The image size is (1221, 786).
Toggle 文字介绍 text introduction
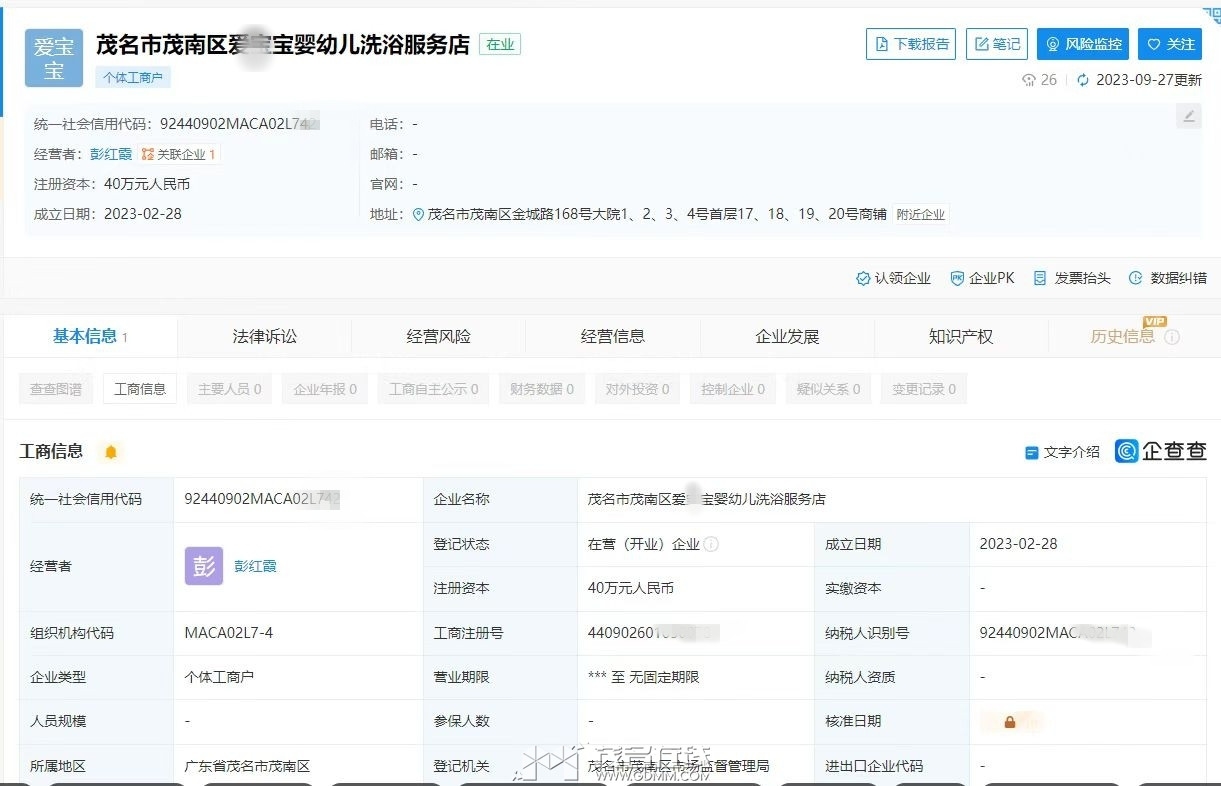click(1062, 452)
